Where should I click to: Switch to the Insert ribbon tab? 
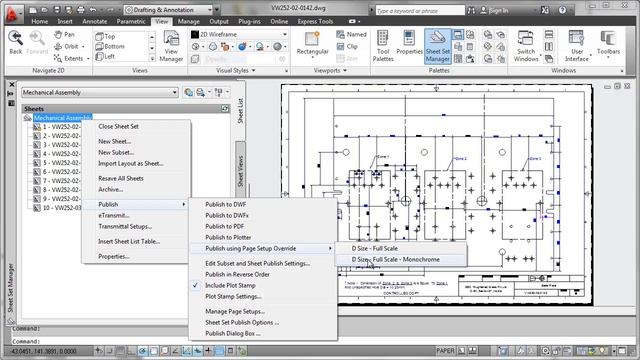[x=65, y=21]
